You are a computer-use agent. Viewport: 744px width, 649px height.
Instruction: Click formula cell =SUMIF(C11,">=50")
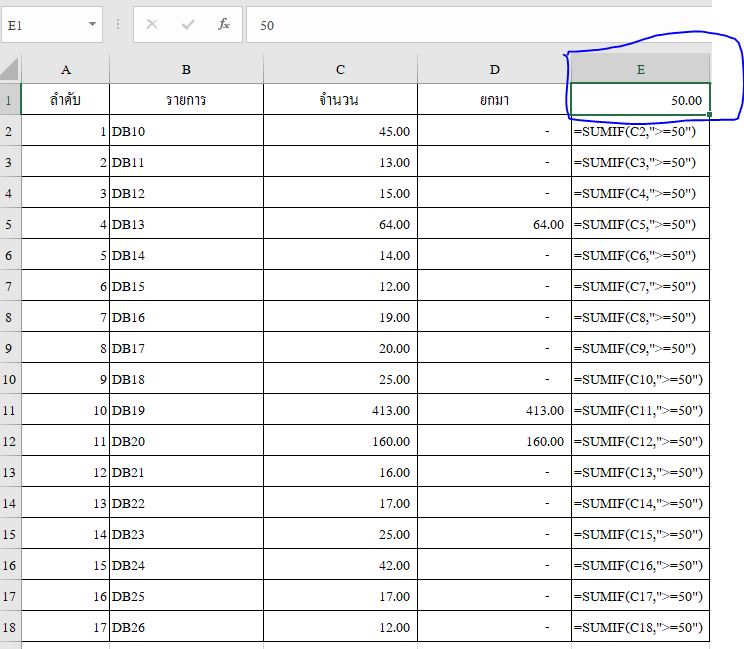pyautogui.click(x=641, y=410)
